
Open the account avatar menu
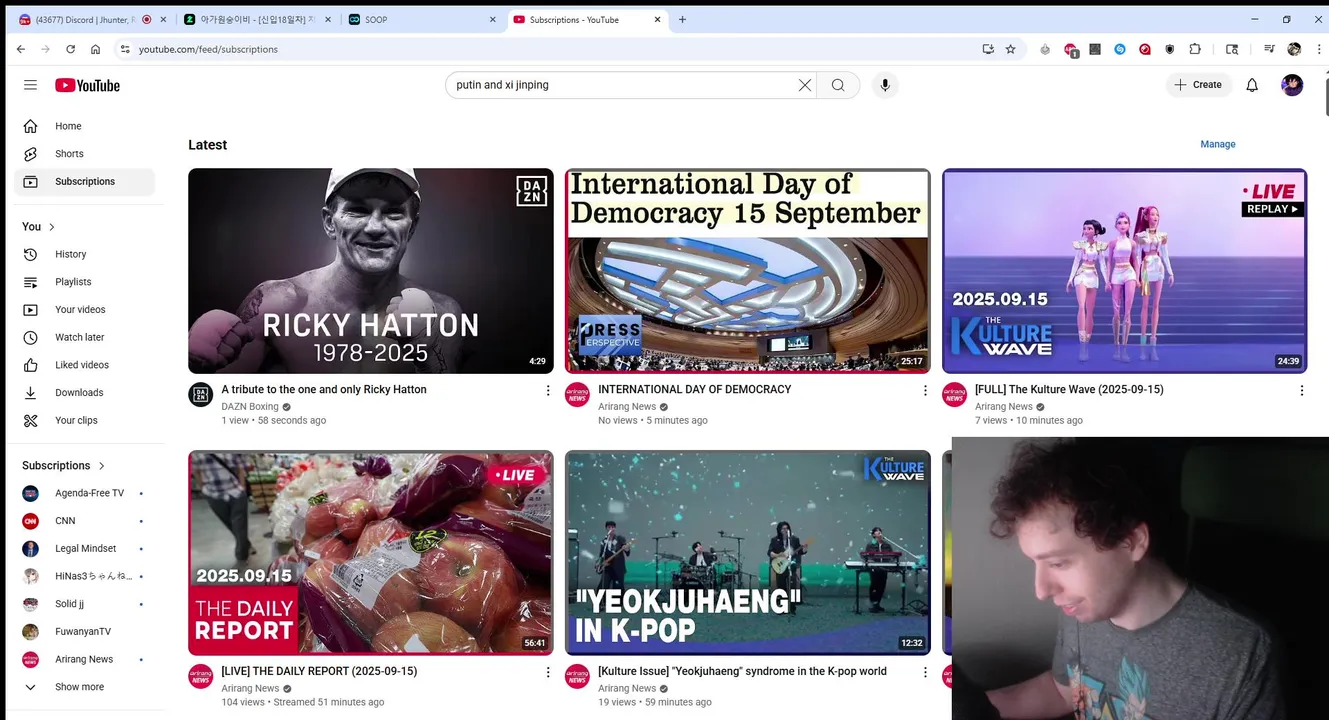1292,85
